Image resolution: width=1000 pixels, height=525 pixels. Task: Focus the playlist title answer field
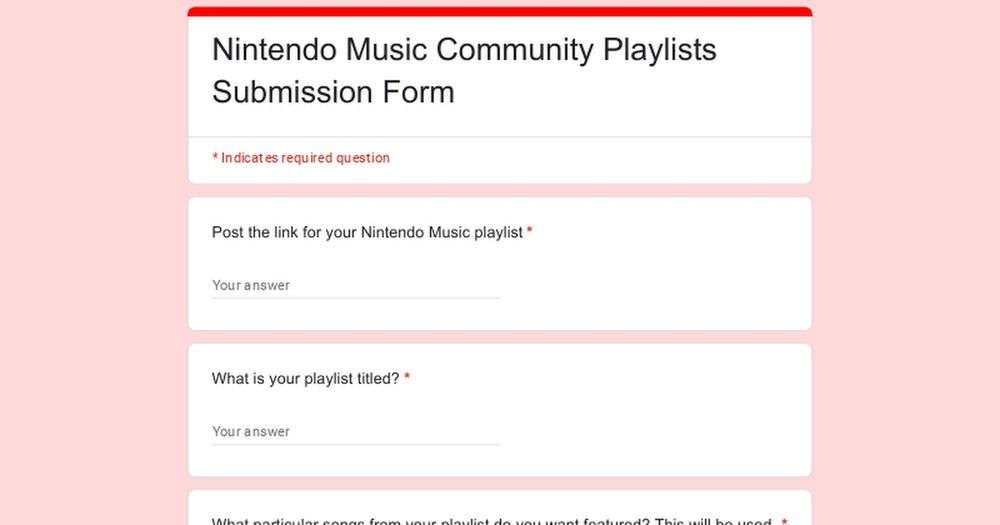pyautogui.click(x=355, y=432)
